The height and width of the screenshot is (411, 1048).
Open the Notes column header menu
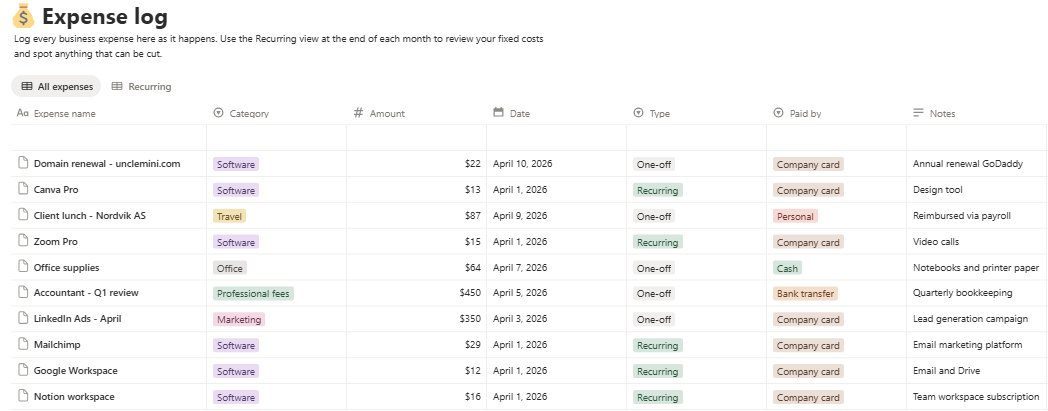(976, 113)
